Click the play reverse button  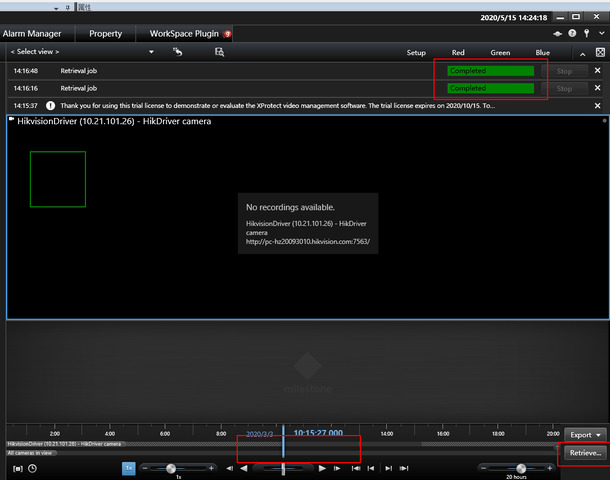pyautogui.click(x=243, y=468)
